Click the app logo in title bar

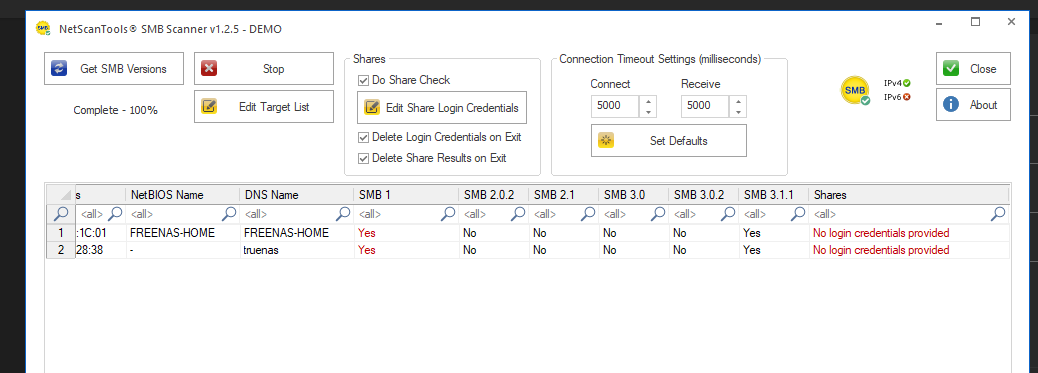pyautogui.click(x=43, y=28)
